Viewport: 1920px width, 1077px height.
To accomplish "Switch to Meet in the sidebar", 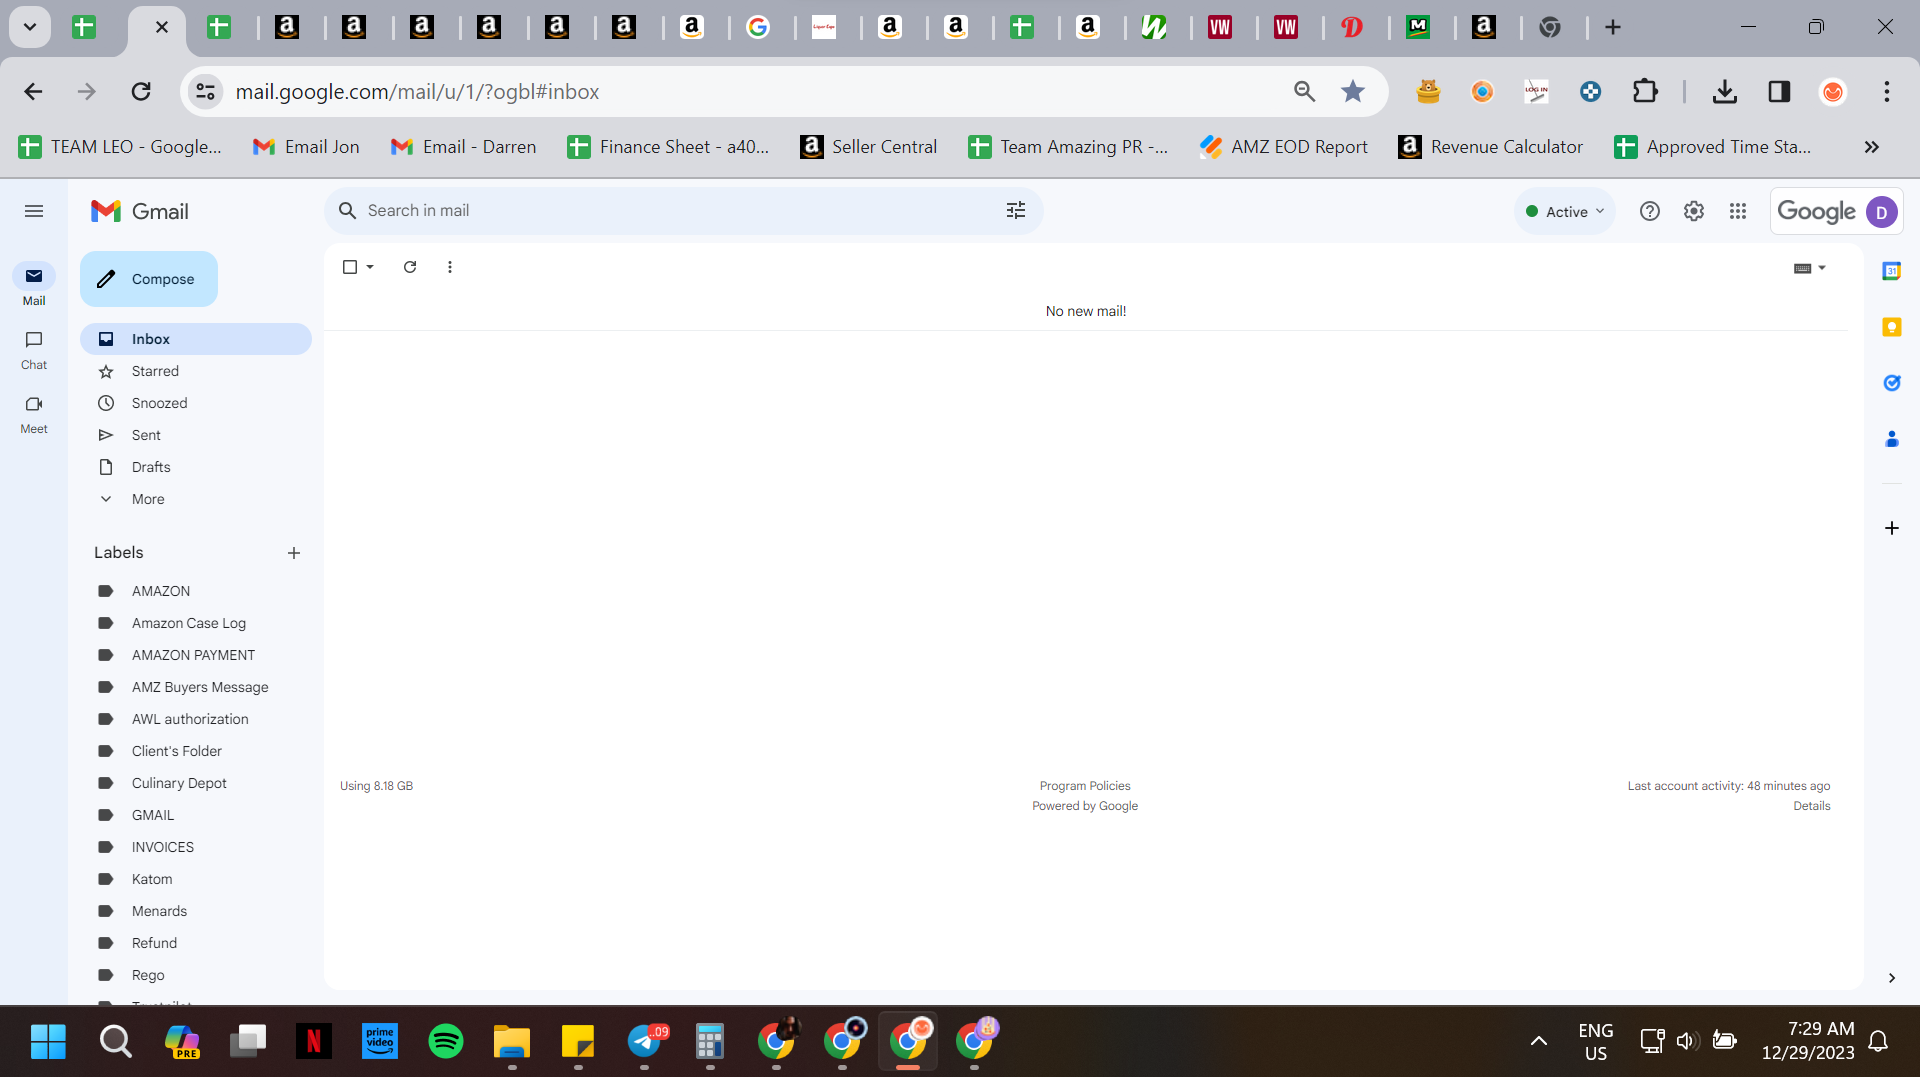I will click(34, 414).
